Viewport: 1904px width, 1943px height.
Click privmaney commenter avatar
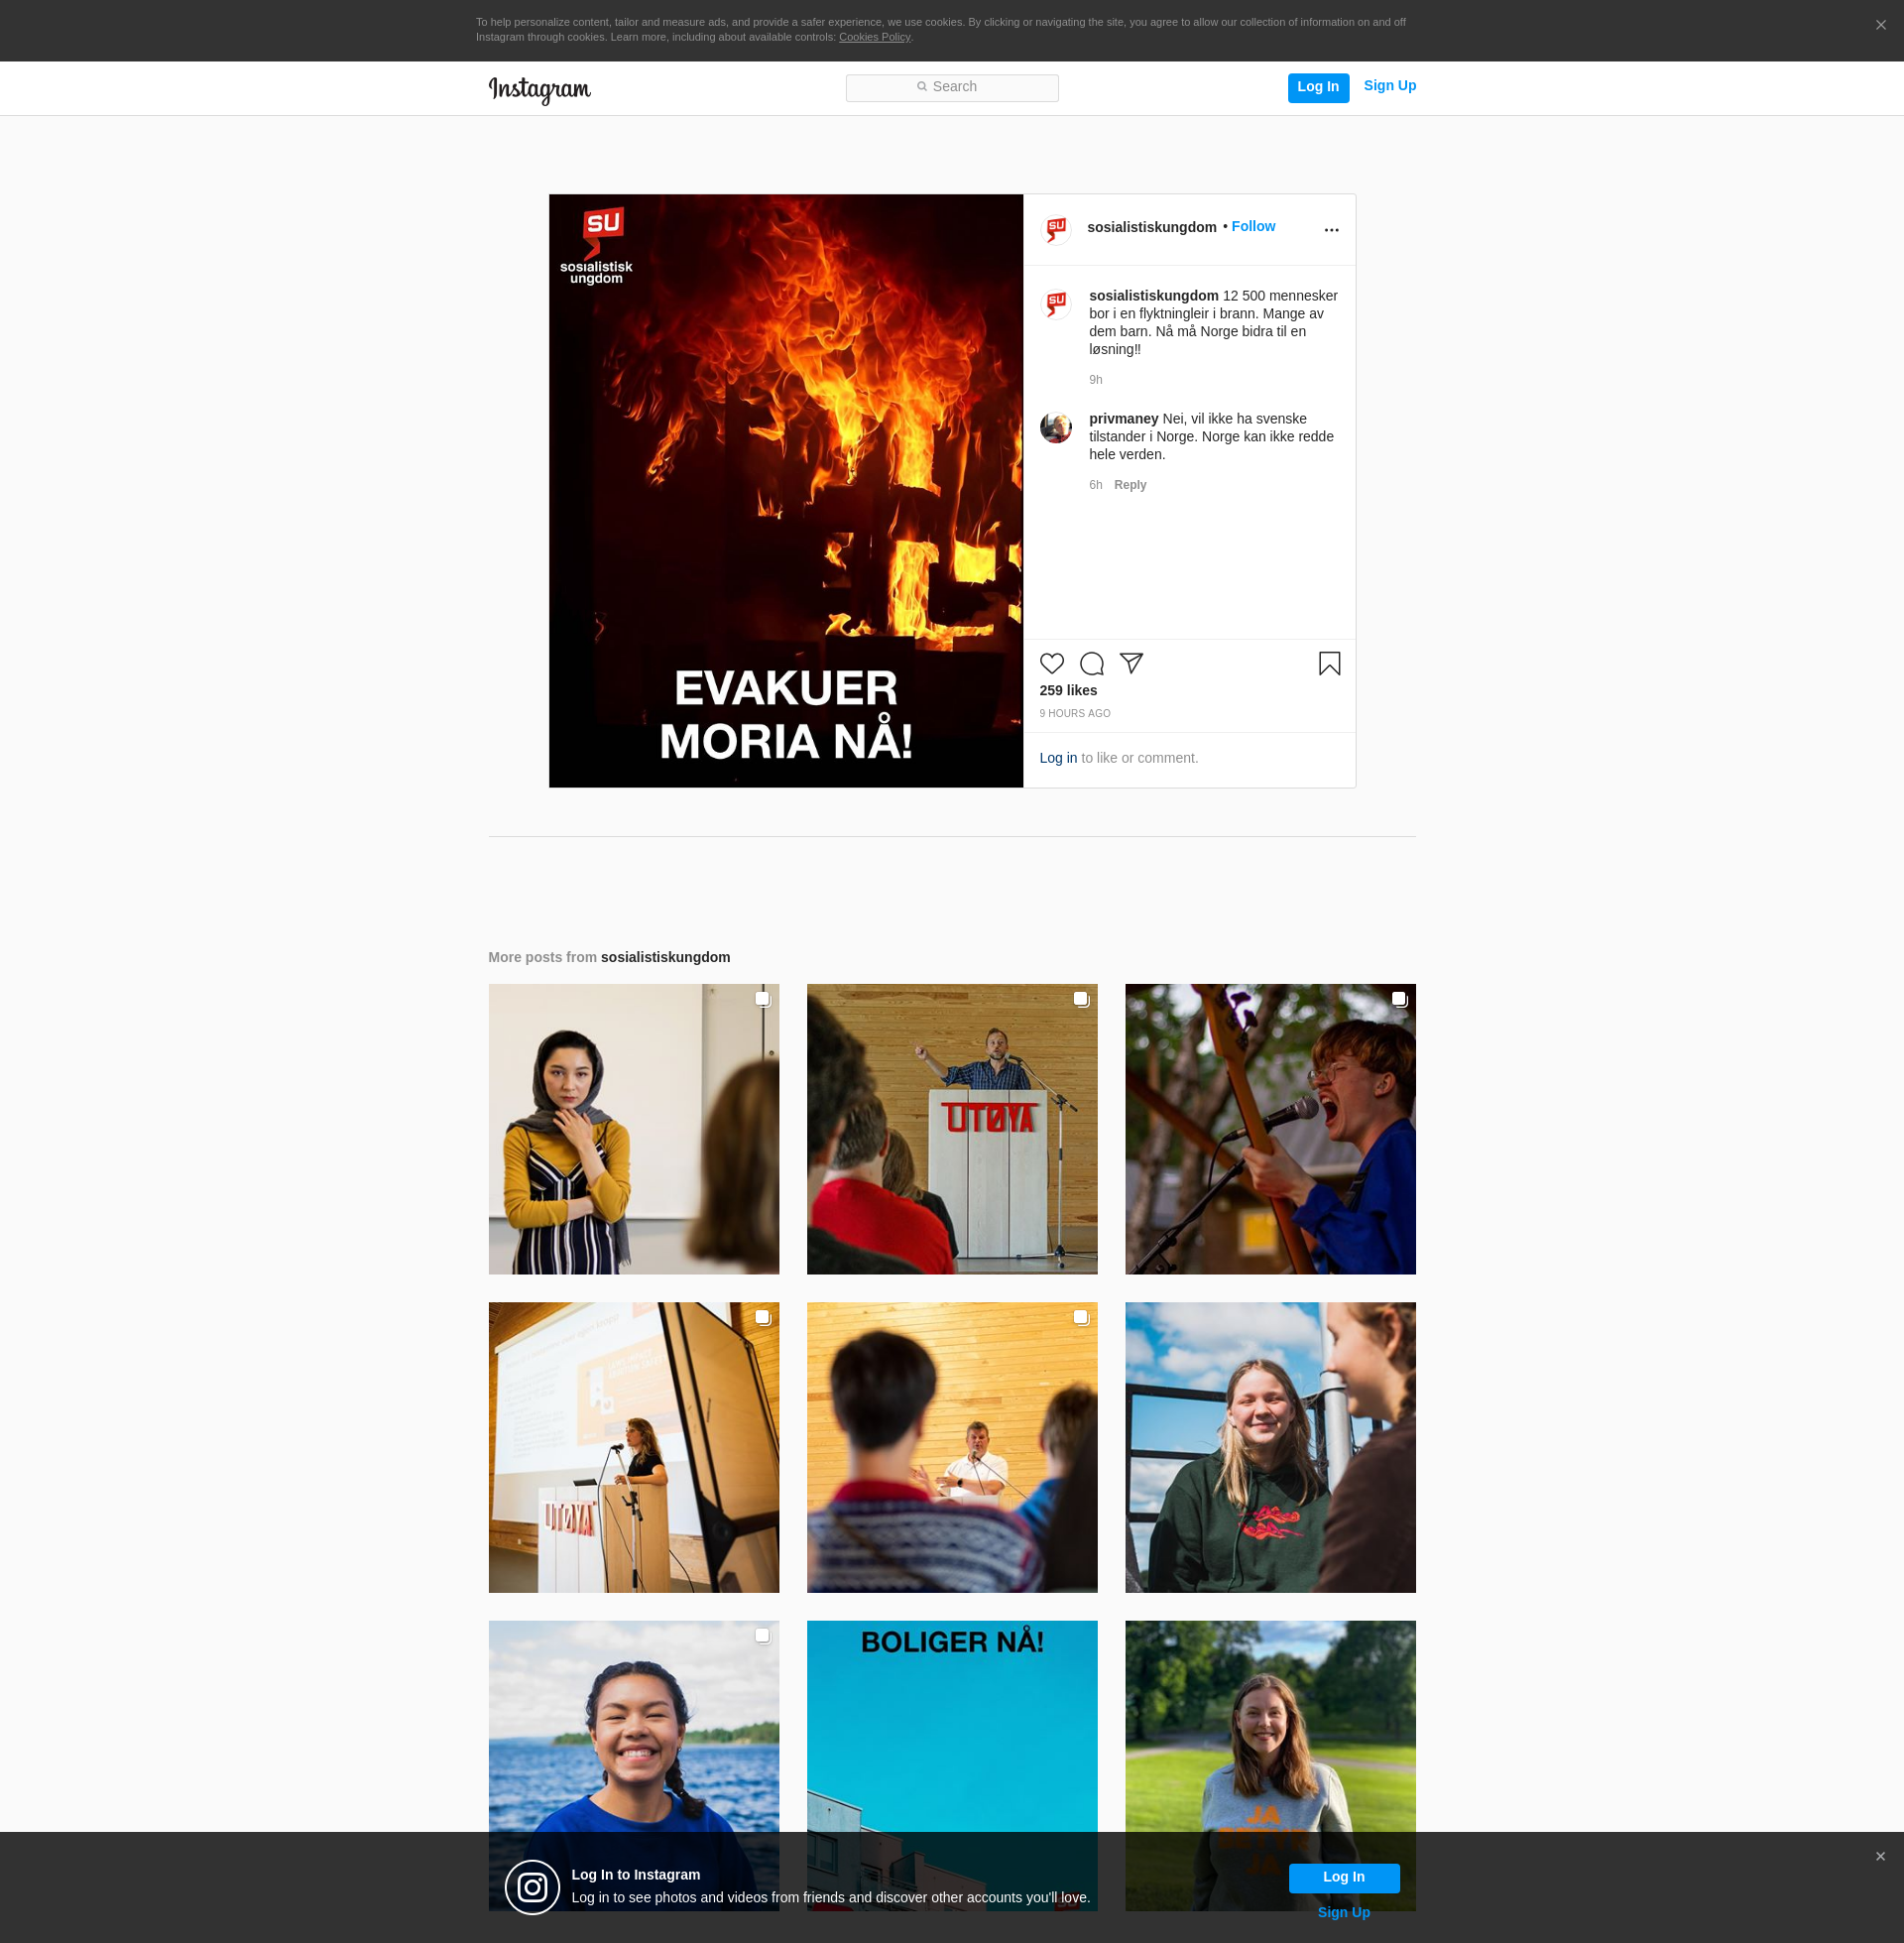tap(1056, 427)
